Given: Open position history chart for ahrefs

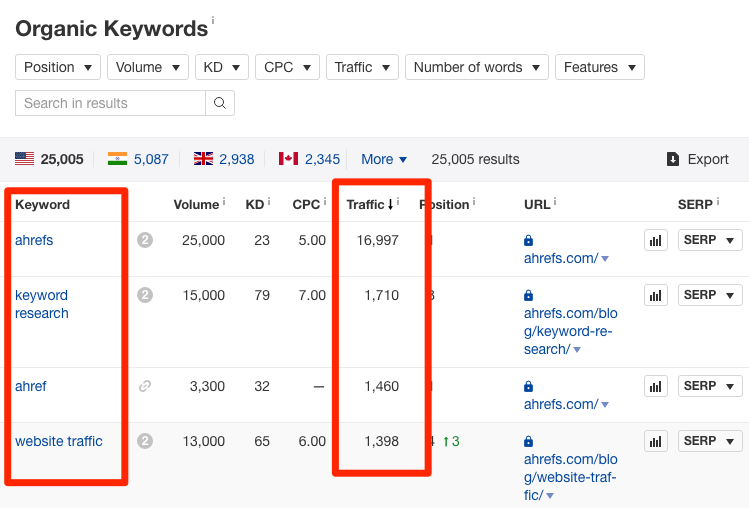Looking at the screenshot, I should click(656, 240).
